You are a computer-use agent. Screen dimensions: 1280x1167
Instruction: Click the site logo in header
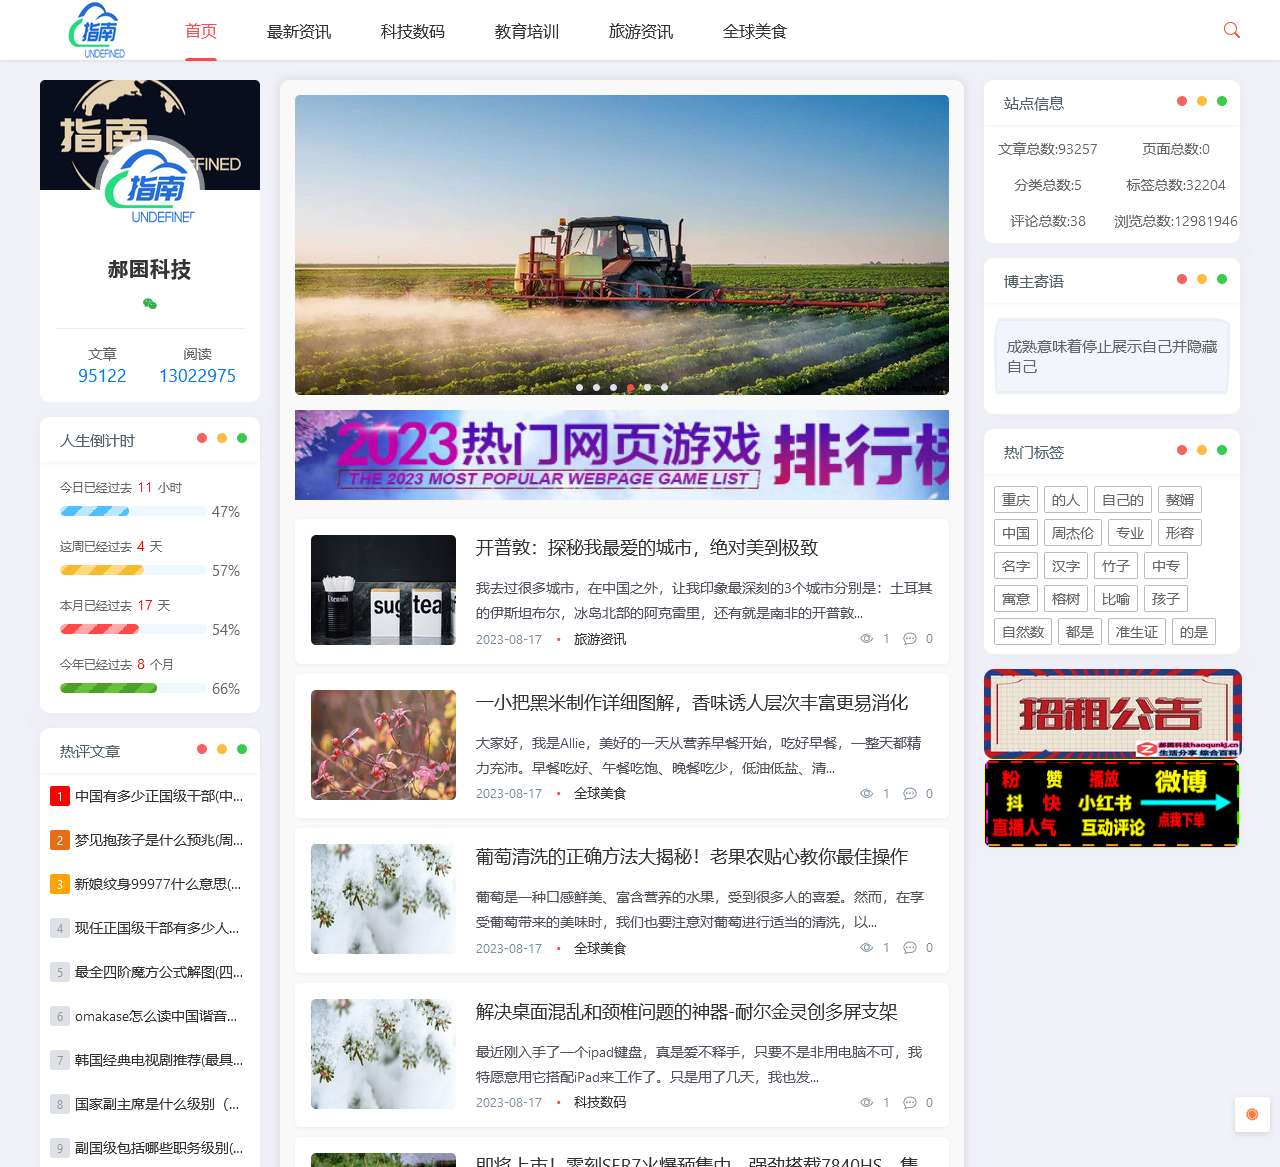(x=99, y=31)
